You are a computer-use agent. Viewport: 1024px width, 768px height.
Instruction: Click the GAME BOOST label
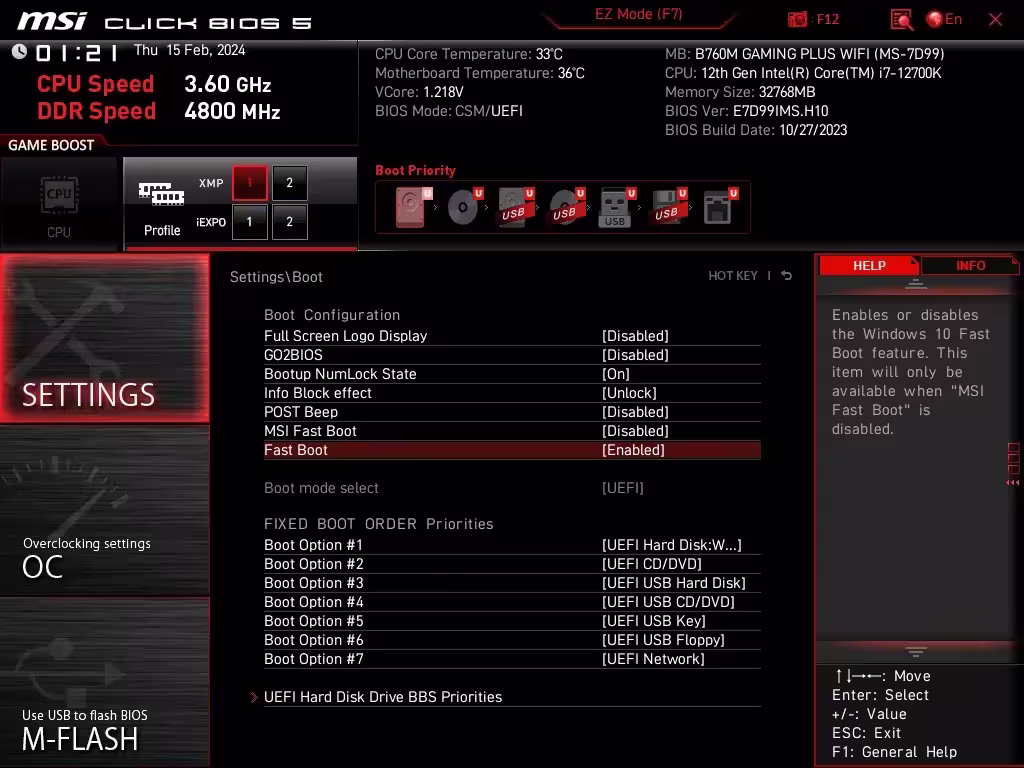pos(51,145)
